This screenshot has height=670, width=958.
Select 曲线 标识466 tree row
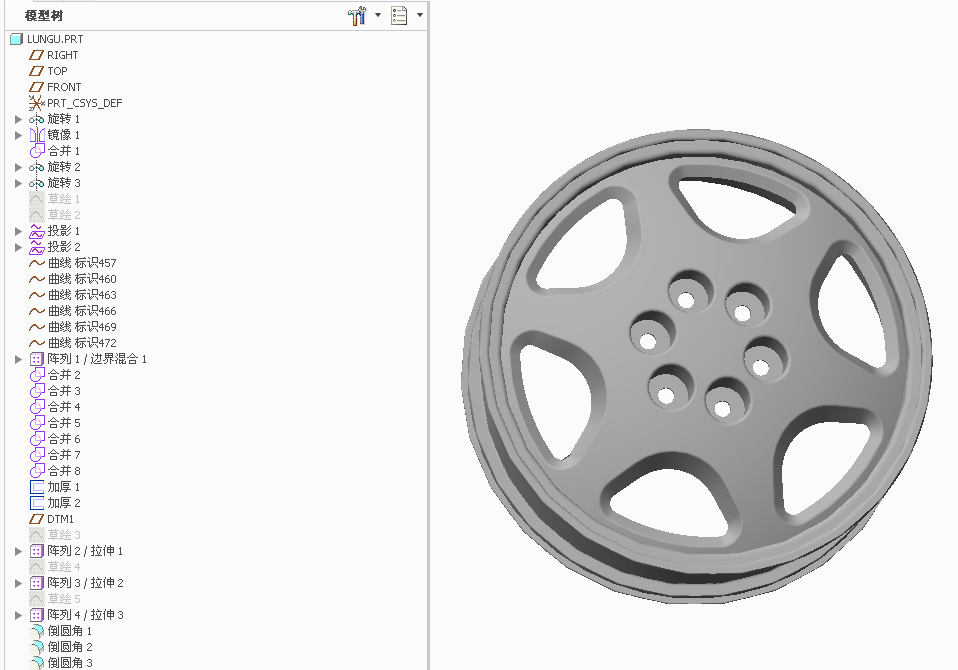82,311
